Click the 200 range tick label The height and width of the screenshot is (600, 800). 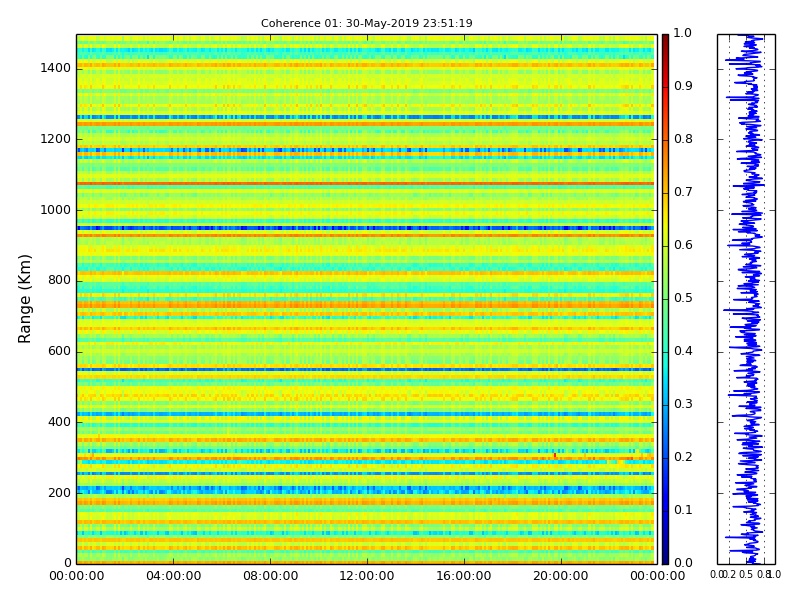(59, 493)
